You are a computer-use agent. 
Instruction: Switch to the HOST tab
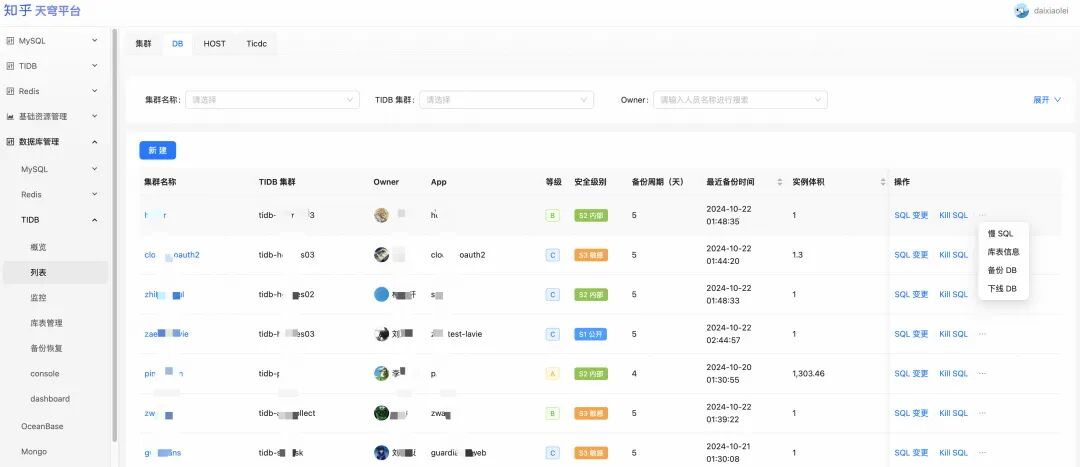coord(214,43)
